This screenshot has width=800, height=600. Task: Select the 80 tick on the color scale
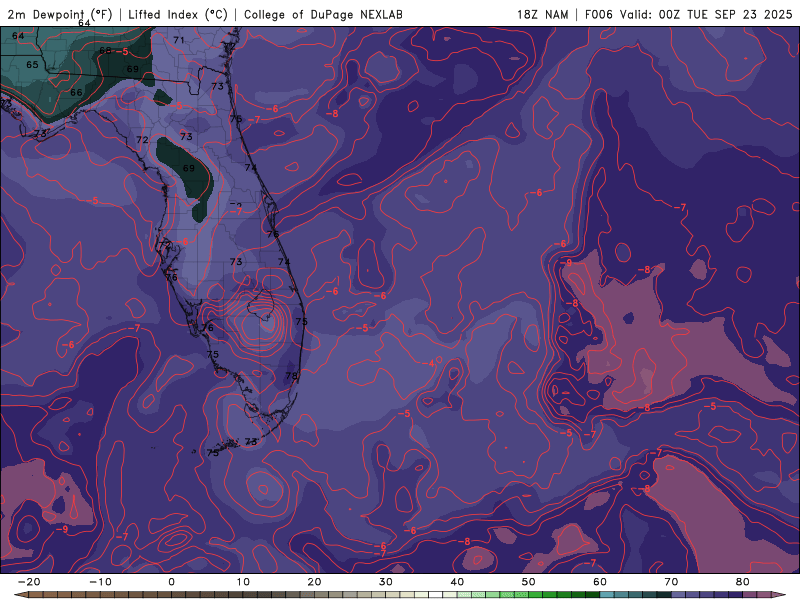tap(743, 582)
